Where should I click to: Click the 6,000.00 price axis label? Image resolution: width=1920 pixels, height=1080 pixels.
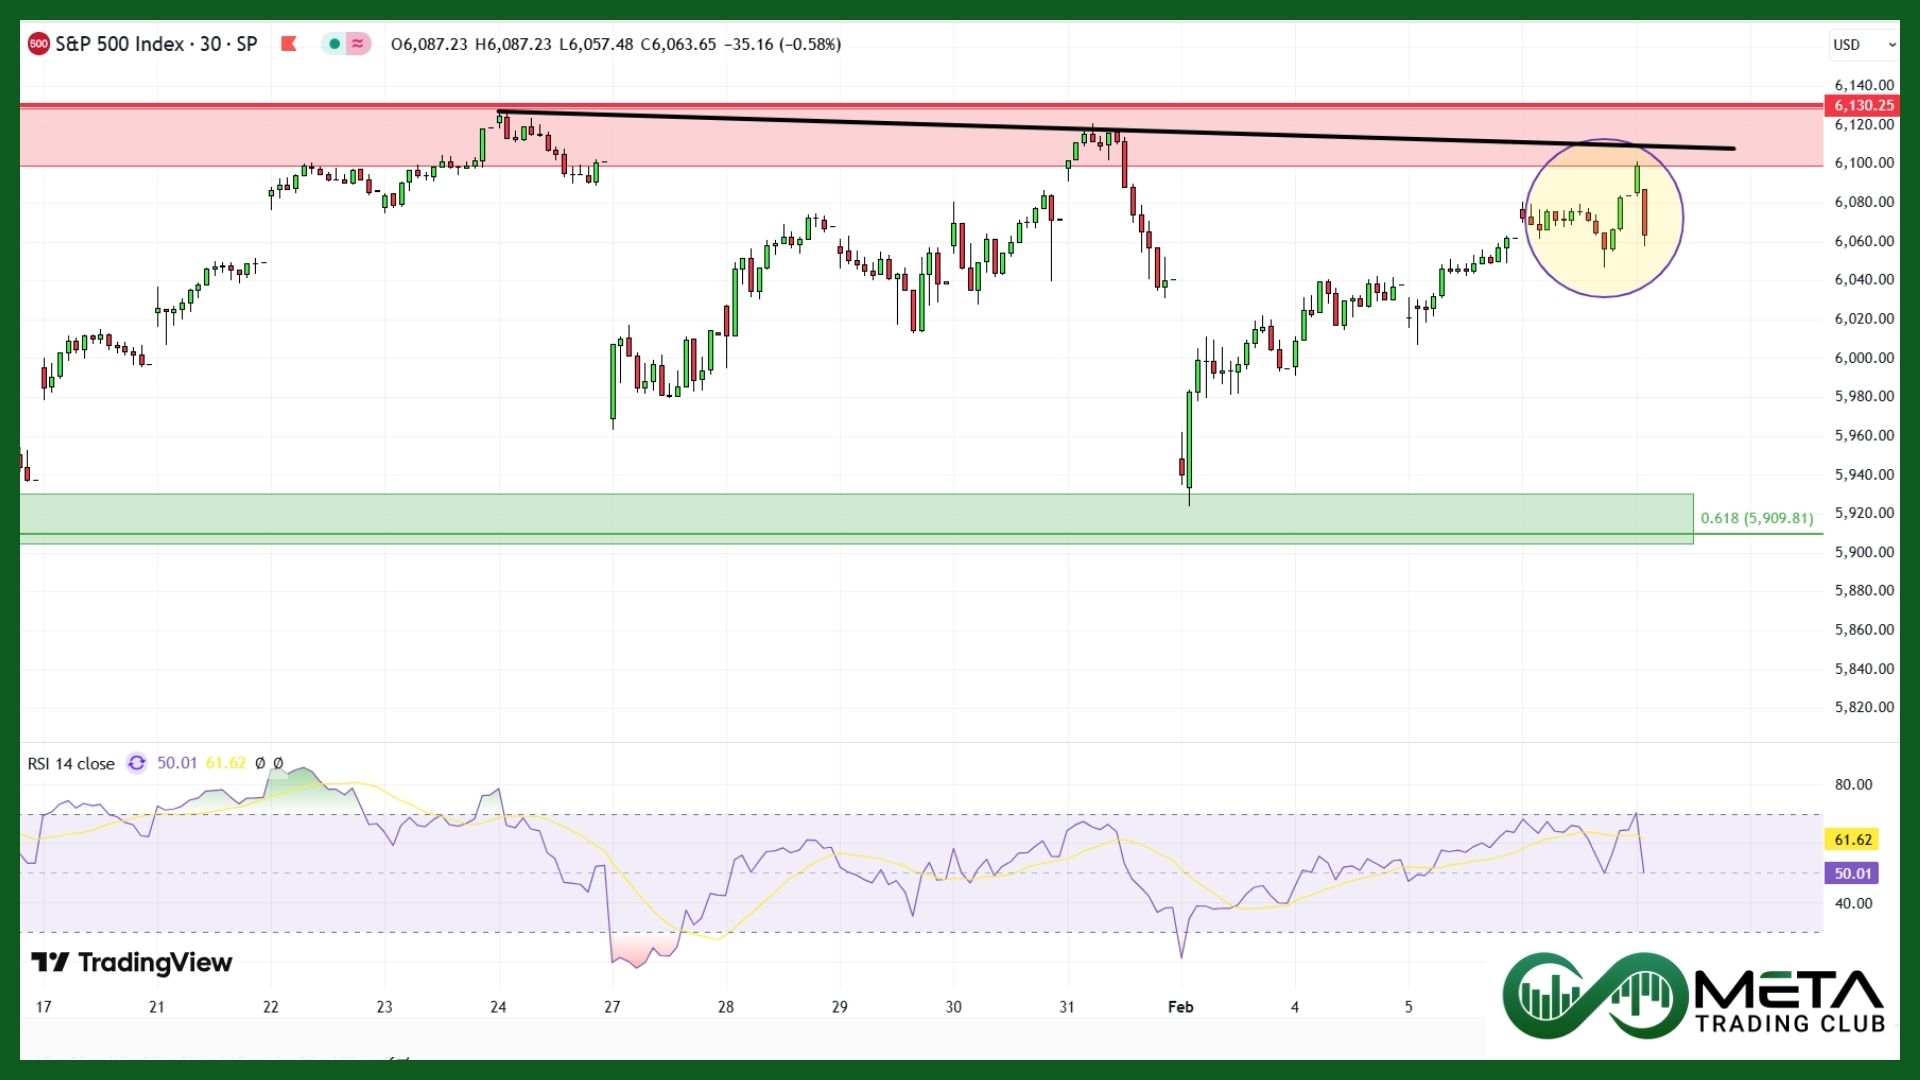pos(1864,358)
